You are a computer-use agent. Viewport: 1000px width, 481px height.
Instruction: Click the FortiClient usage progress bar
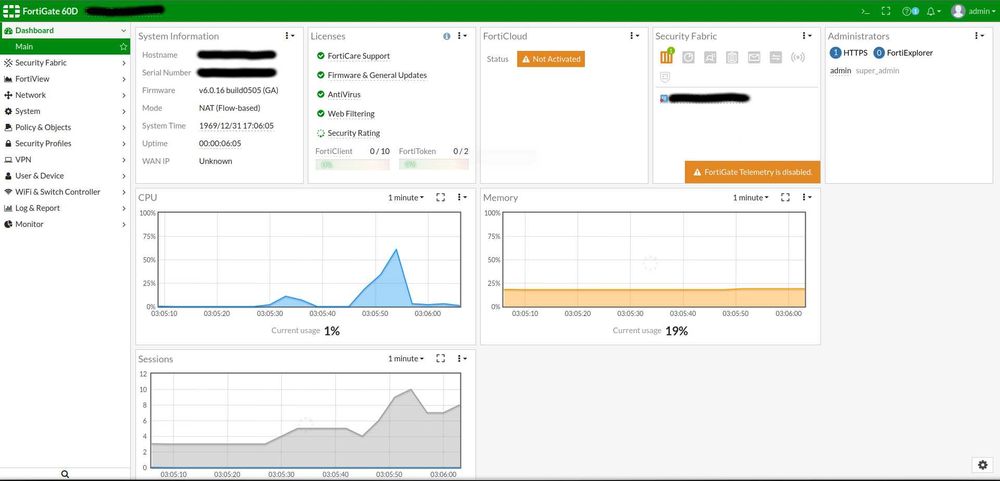coord(352,165)
